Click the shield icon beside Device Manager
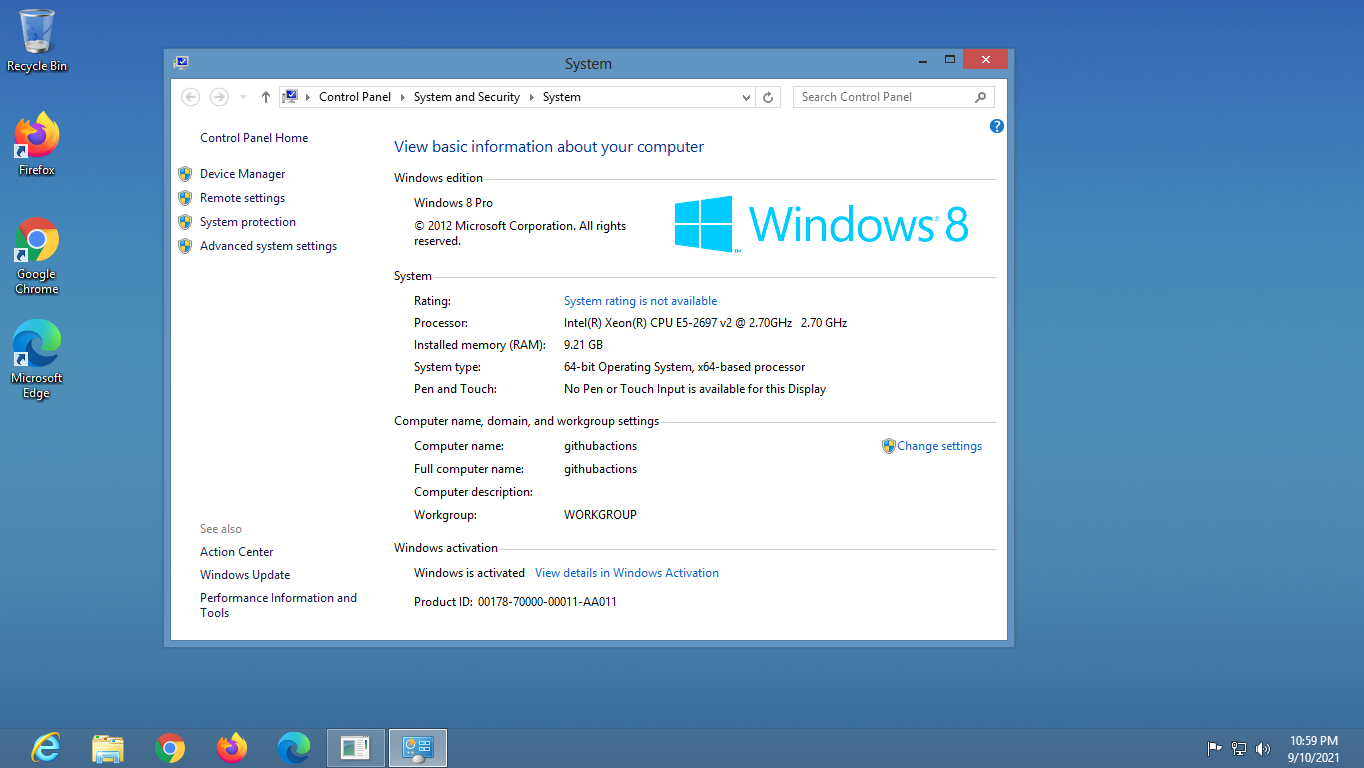 point(185,174)
